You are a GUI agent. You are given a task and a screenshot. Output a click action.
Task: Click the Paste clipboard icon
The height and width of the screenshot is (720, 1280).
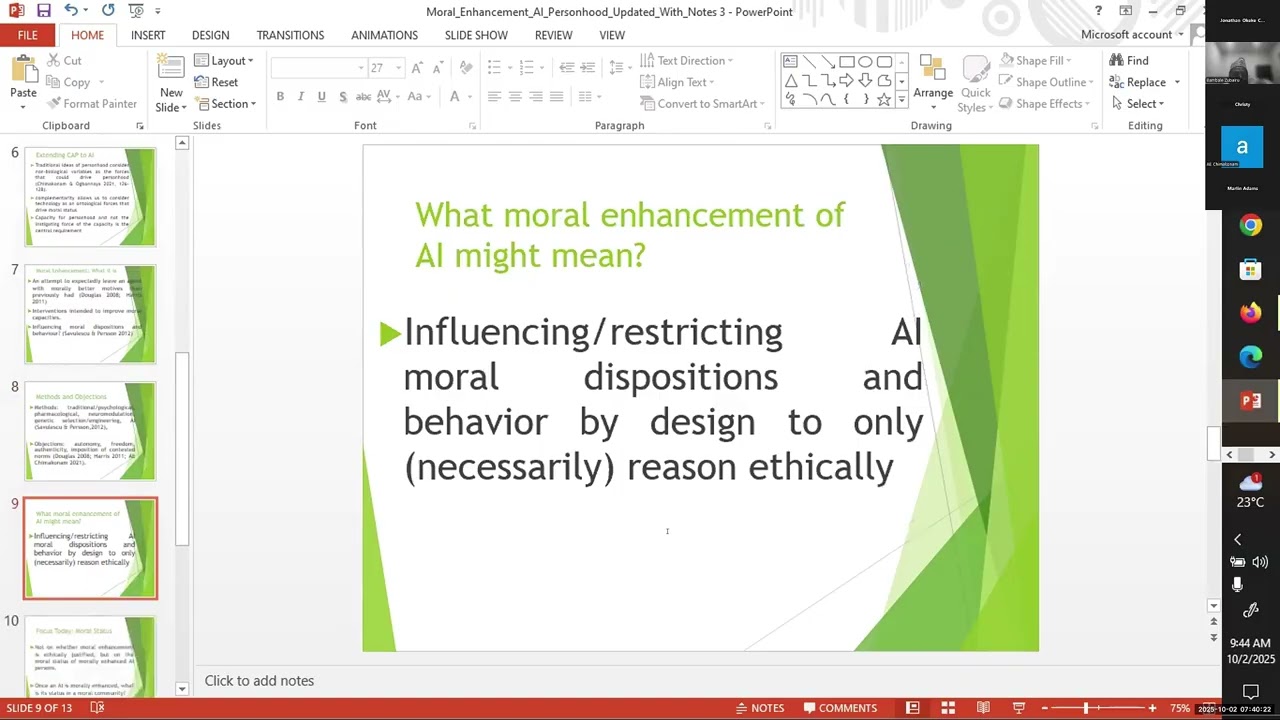point(23,70)
